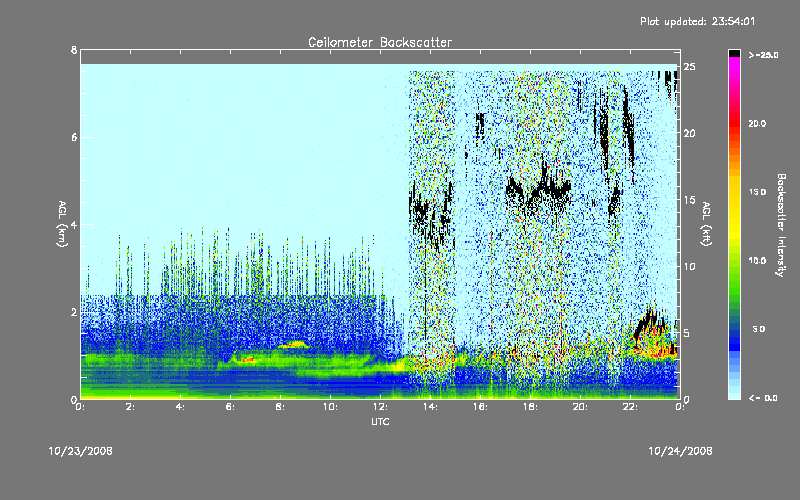800x500 pixels.
Task: Pick the black top segment of the colorbar
Action: [734, 53]
